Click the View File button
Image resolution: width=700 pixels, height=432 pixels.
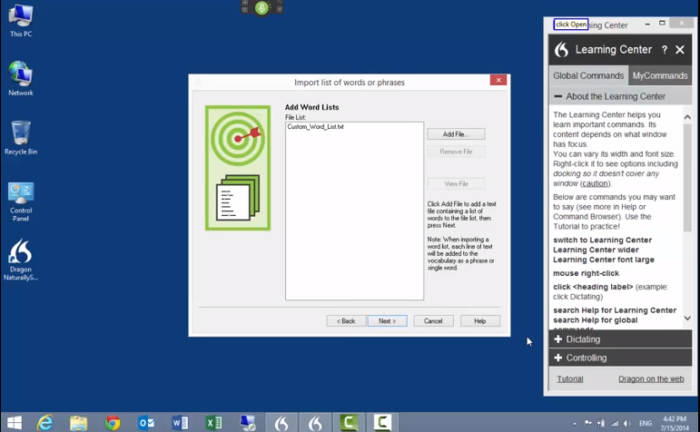coord(456,184)
